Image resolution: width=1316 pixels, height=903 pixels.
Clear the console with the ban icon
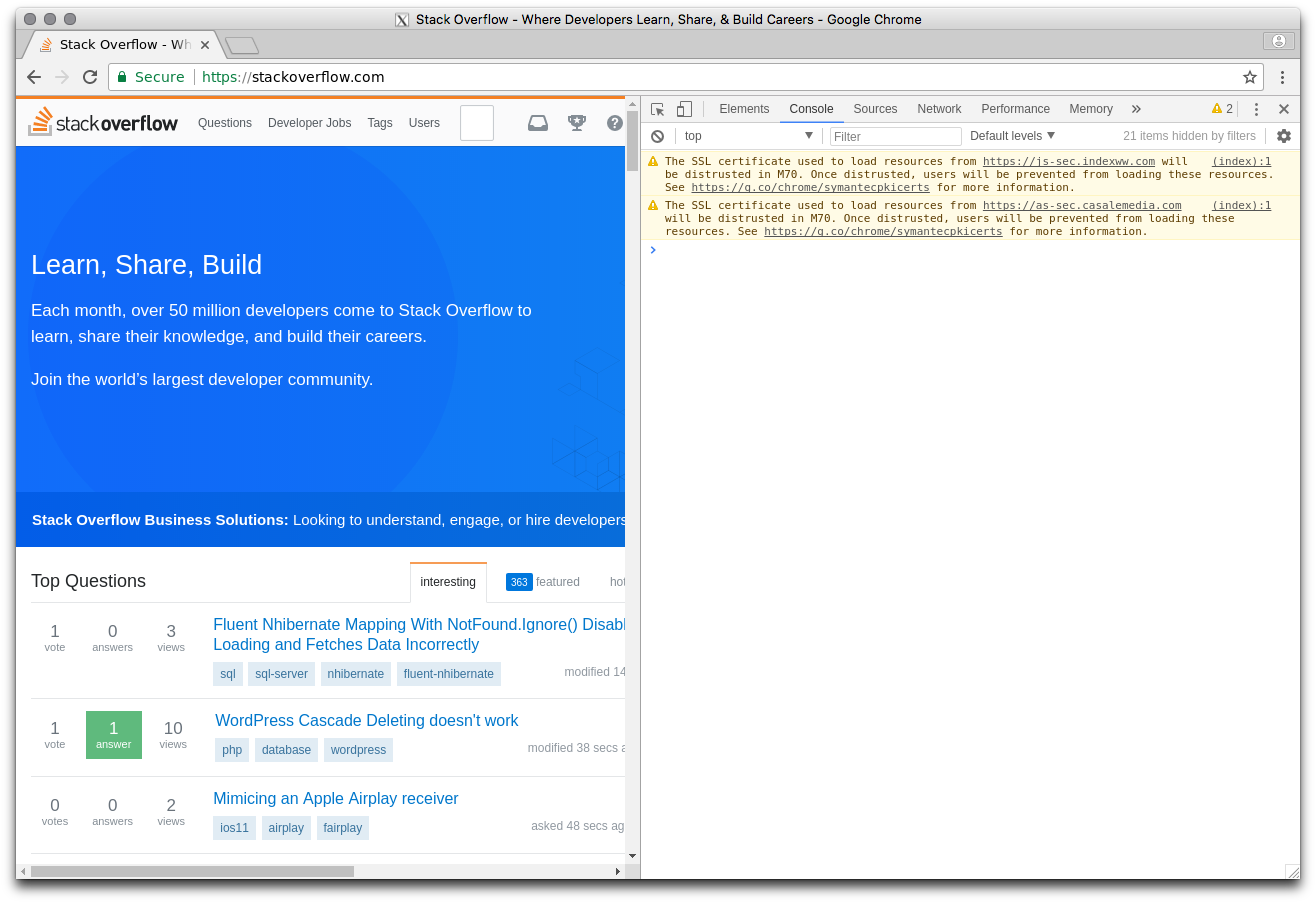click(x=657, y=136)
